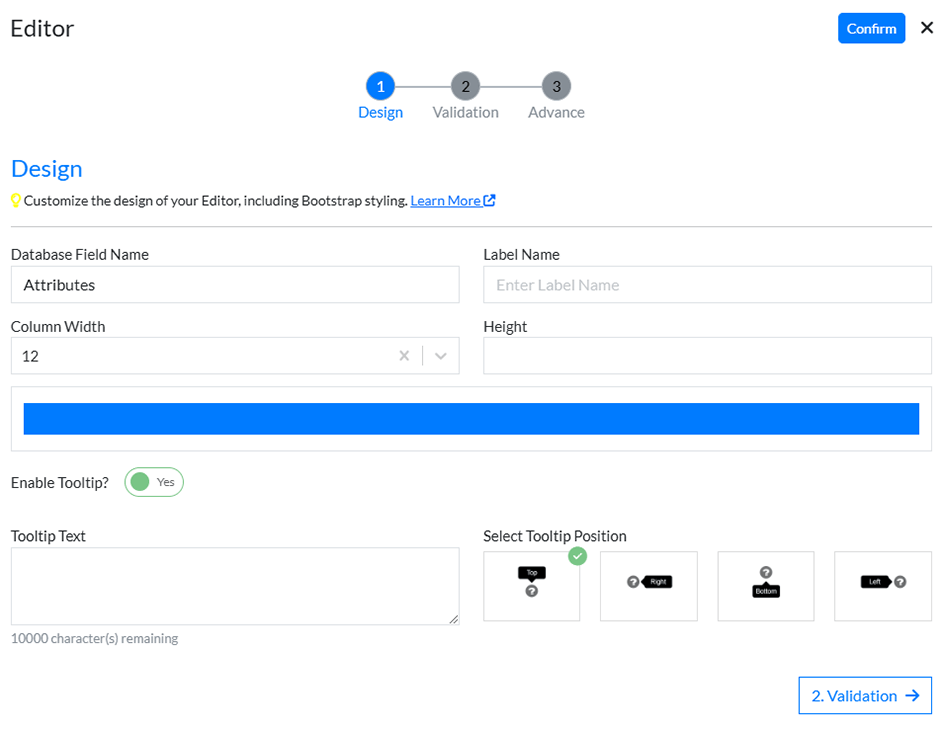Image resolution: width=942 pixels, height=732 pixels.
Task: Go to step 3 Advance
Action: (x=556, y=87)
